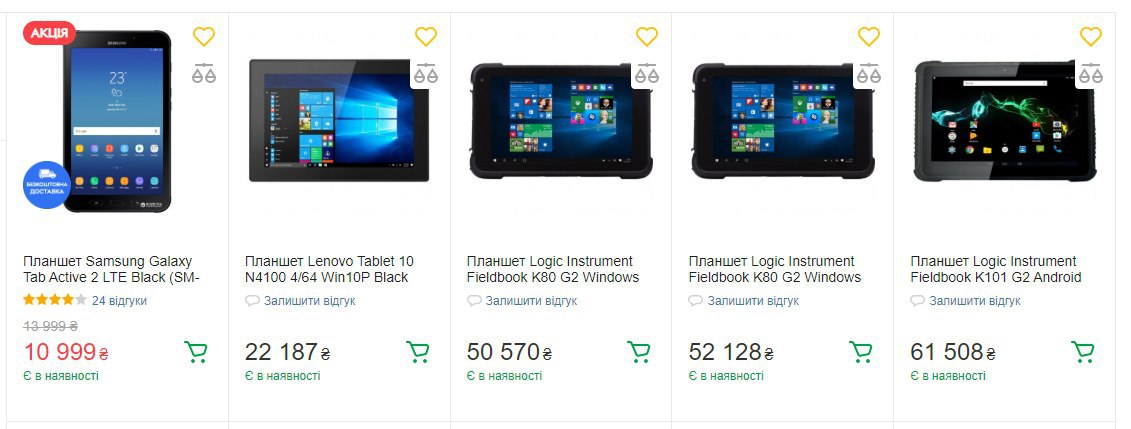
Task: Compare the Fieldbook K101 G2 Android
Action: click(1091, 74)
